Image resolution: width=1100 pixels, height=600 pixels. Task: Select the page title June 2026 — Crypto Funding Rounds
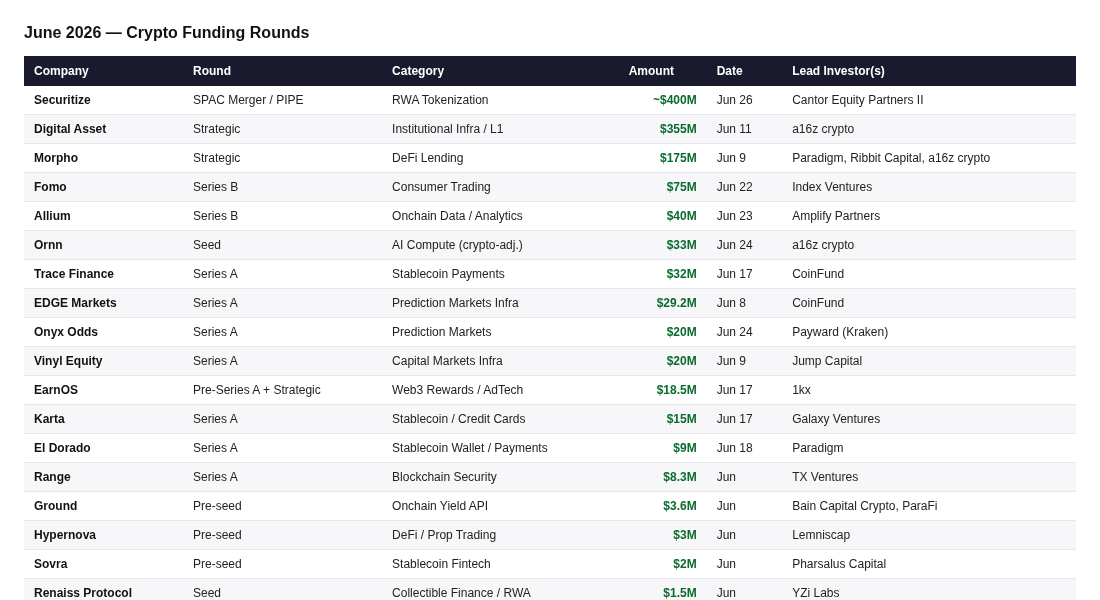coord(166,32)
